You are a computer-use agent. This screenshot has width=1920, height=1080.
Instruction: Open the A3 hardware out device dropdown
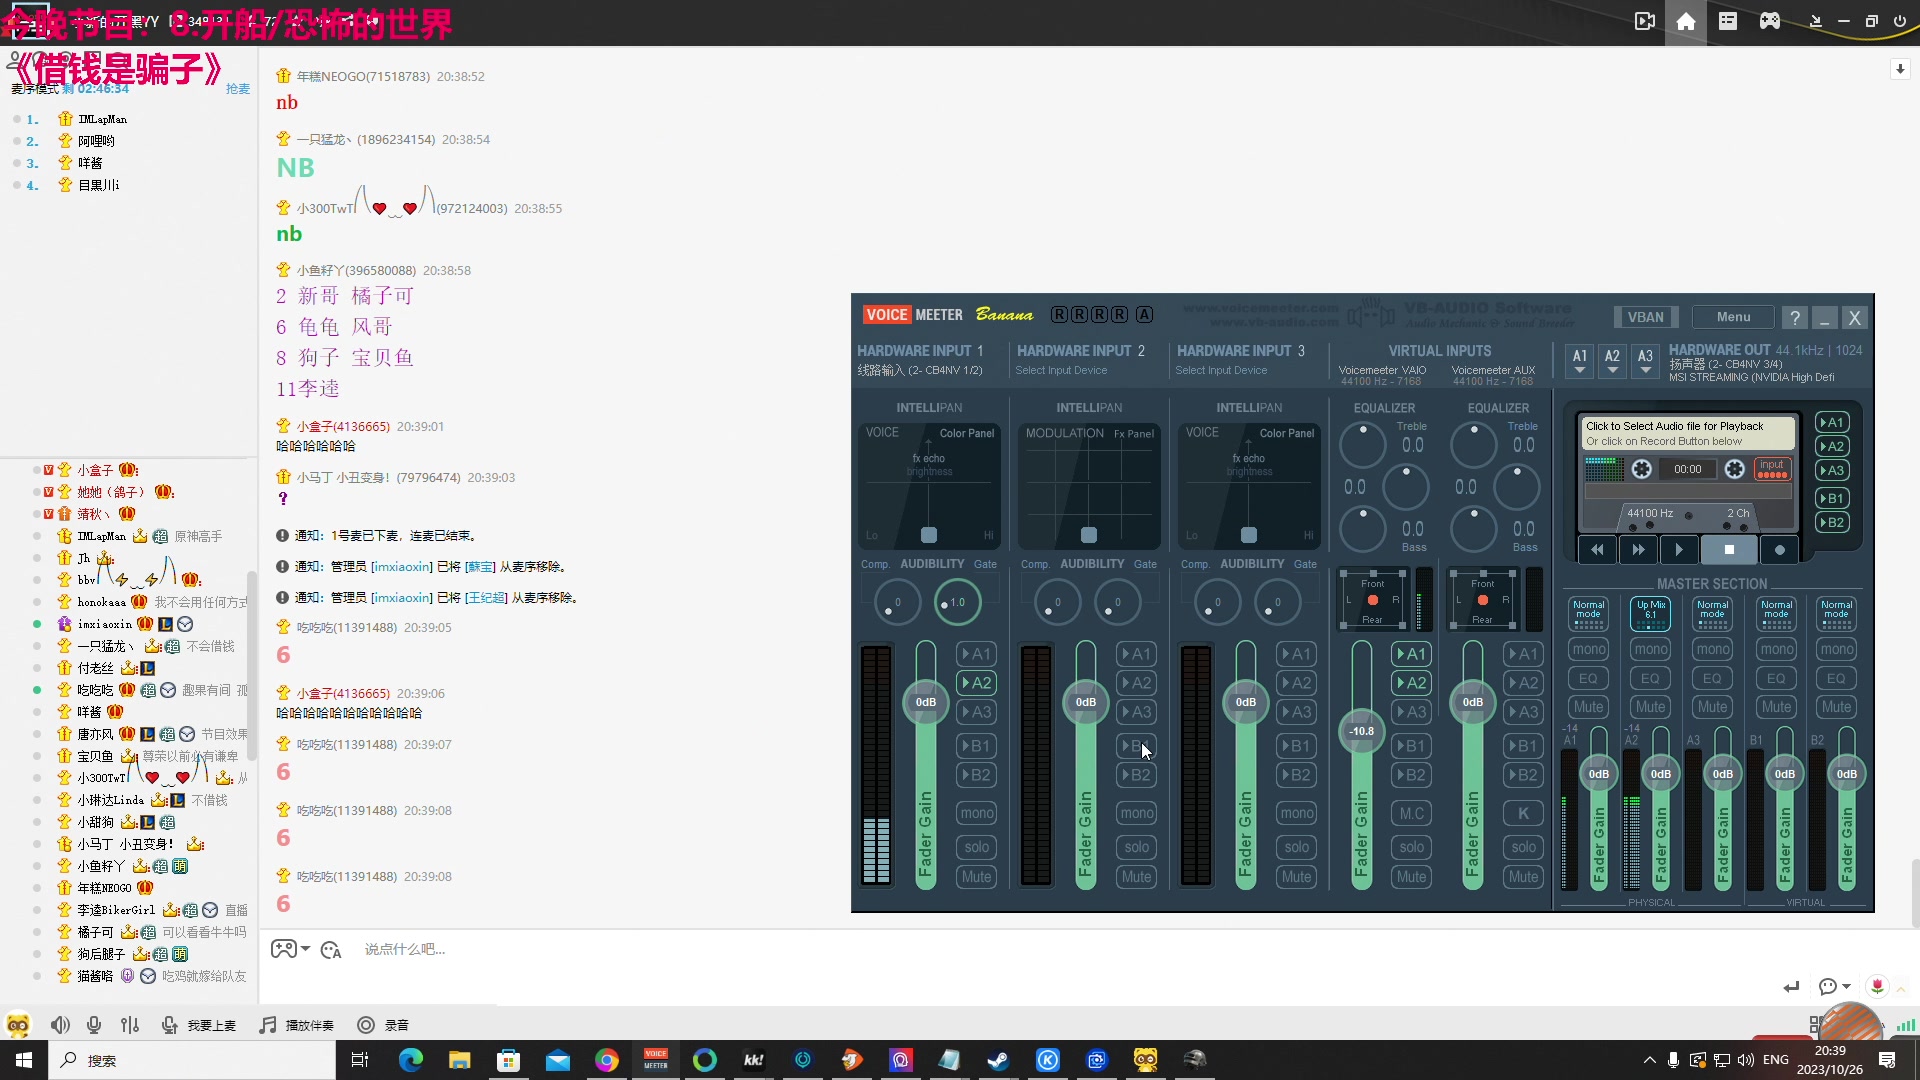1645,361
